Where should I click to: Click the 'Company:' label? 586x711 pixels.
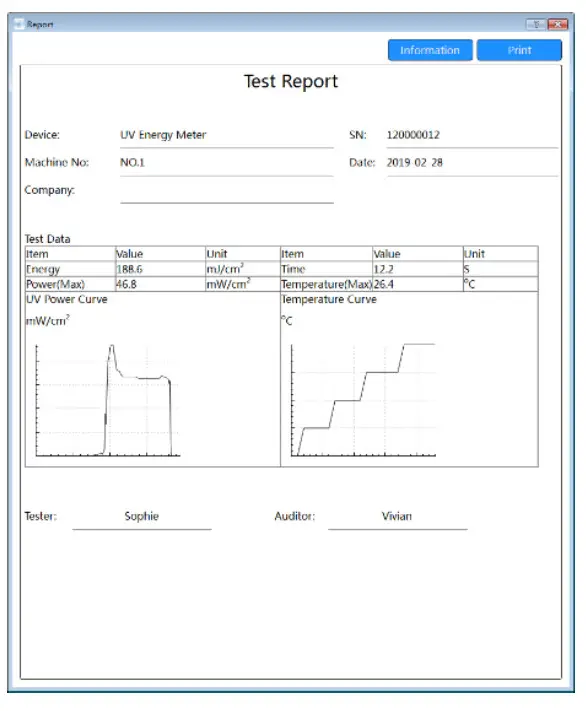coord(49,190)
